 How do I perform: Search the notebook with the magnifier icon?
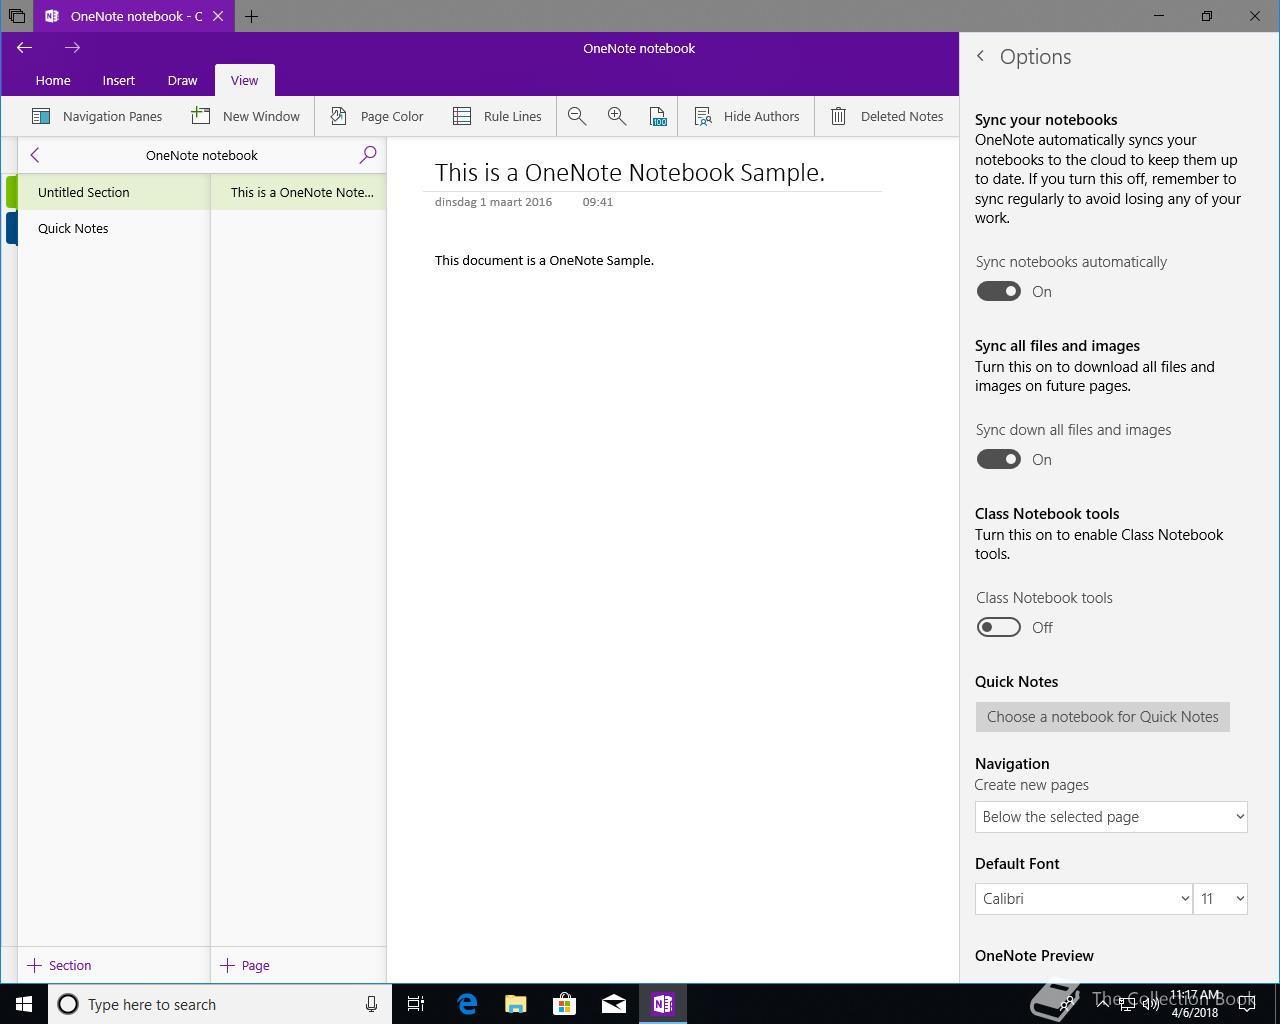[x=368, y=155]
